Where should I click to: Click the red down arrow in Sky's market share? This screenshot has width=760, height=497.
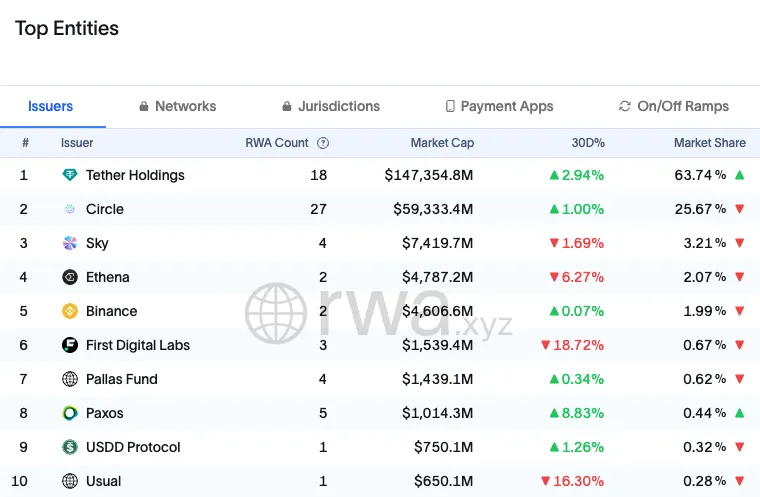coord(740,243)
